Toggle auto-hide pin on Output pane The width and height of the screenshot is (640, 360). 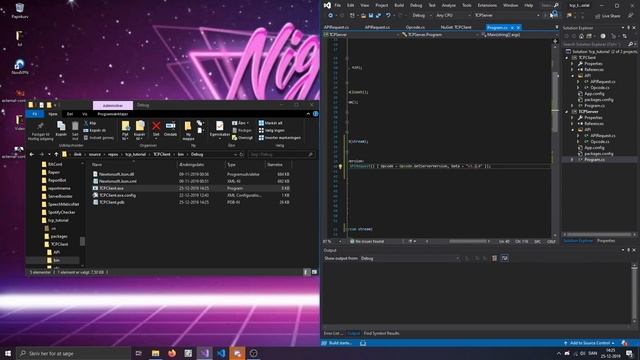629,250
